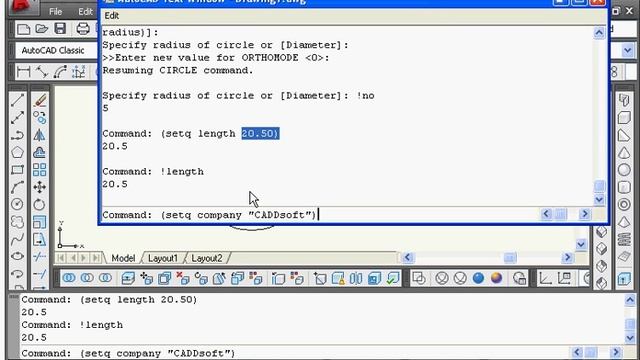Select the Linear dimension tool
The width and height of the screenshot is (640, 360).
pyautogui.click(x=24, y=72)
